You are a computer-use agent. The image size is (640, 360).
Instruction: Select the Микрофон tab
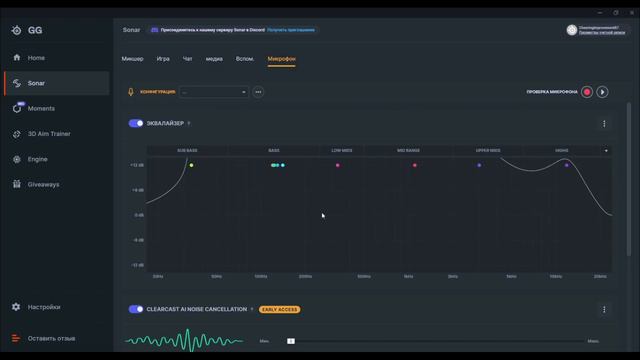coord(282,59)
